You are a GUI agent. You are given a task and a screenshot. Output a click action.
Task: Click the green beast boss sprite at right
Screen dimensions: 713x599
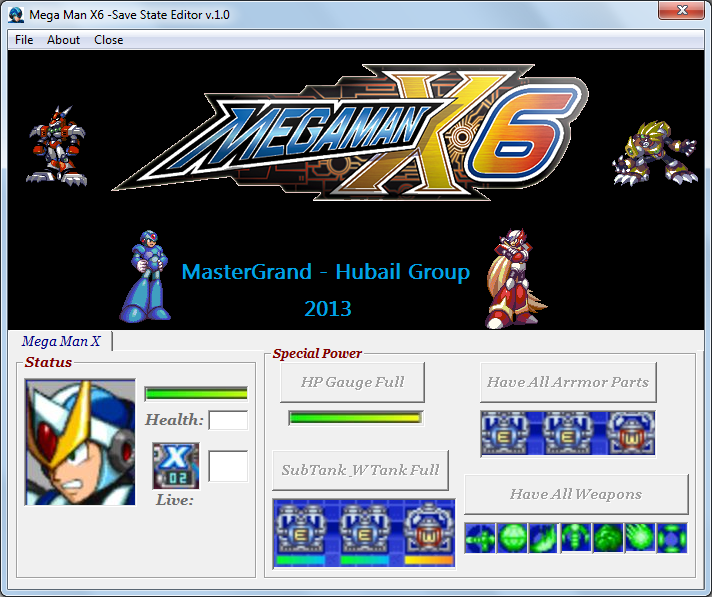tap(656, 153)
